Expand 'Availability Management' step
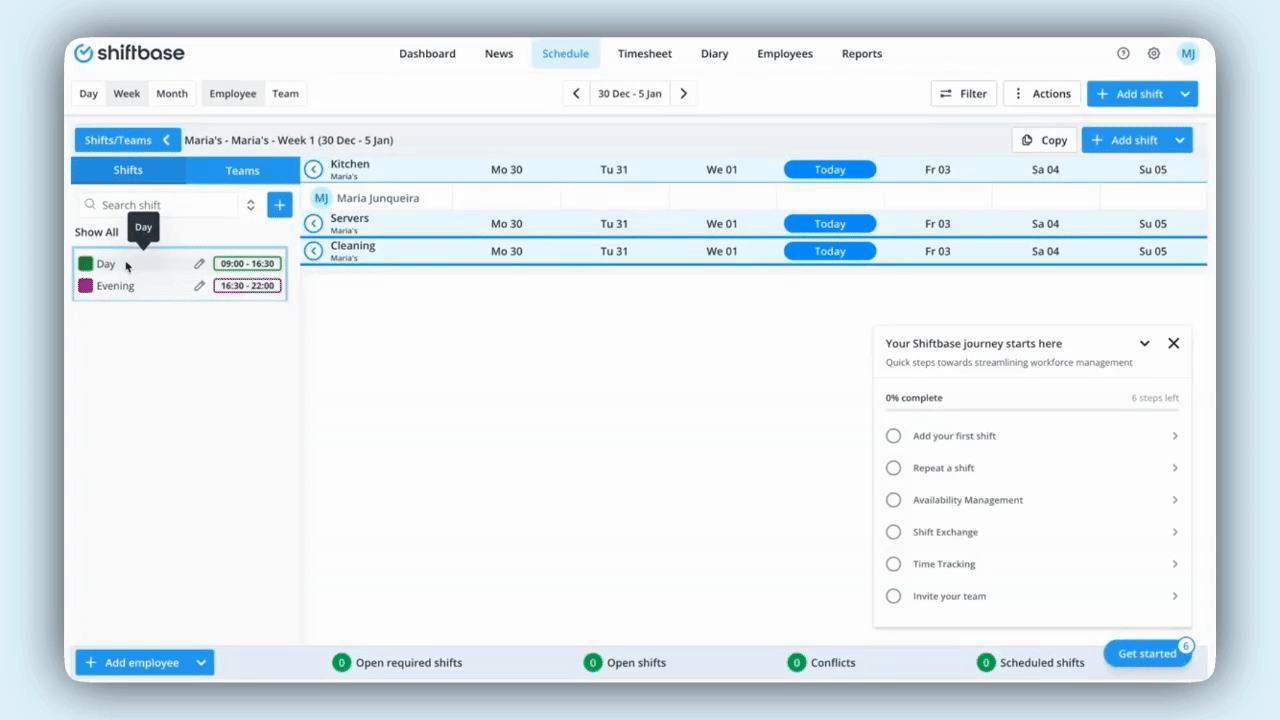The image size is (1280, 720). pyautogui.click(x=1175, y=500)
